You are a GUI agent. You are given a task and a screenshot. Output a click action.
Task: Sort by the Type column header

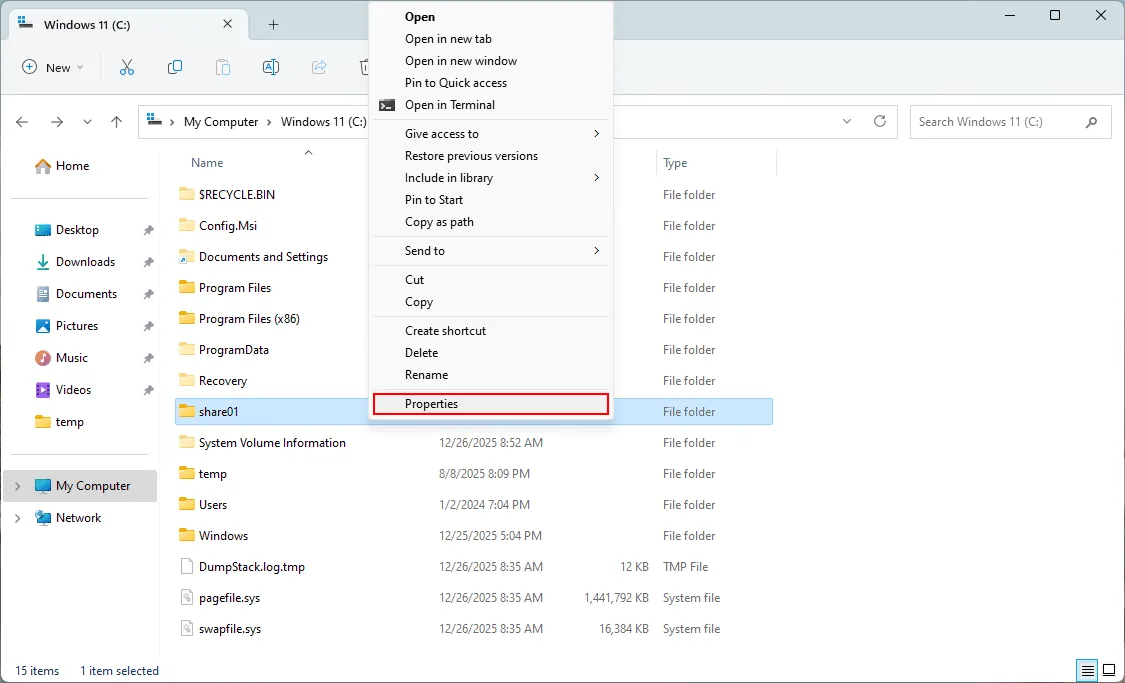675,163
